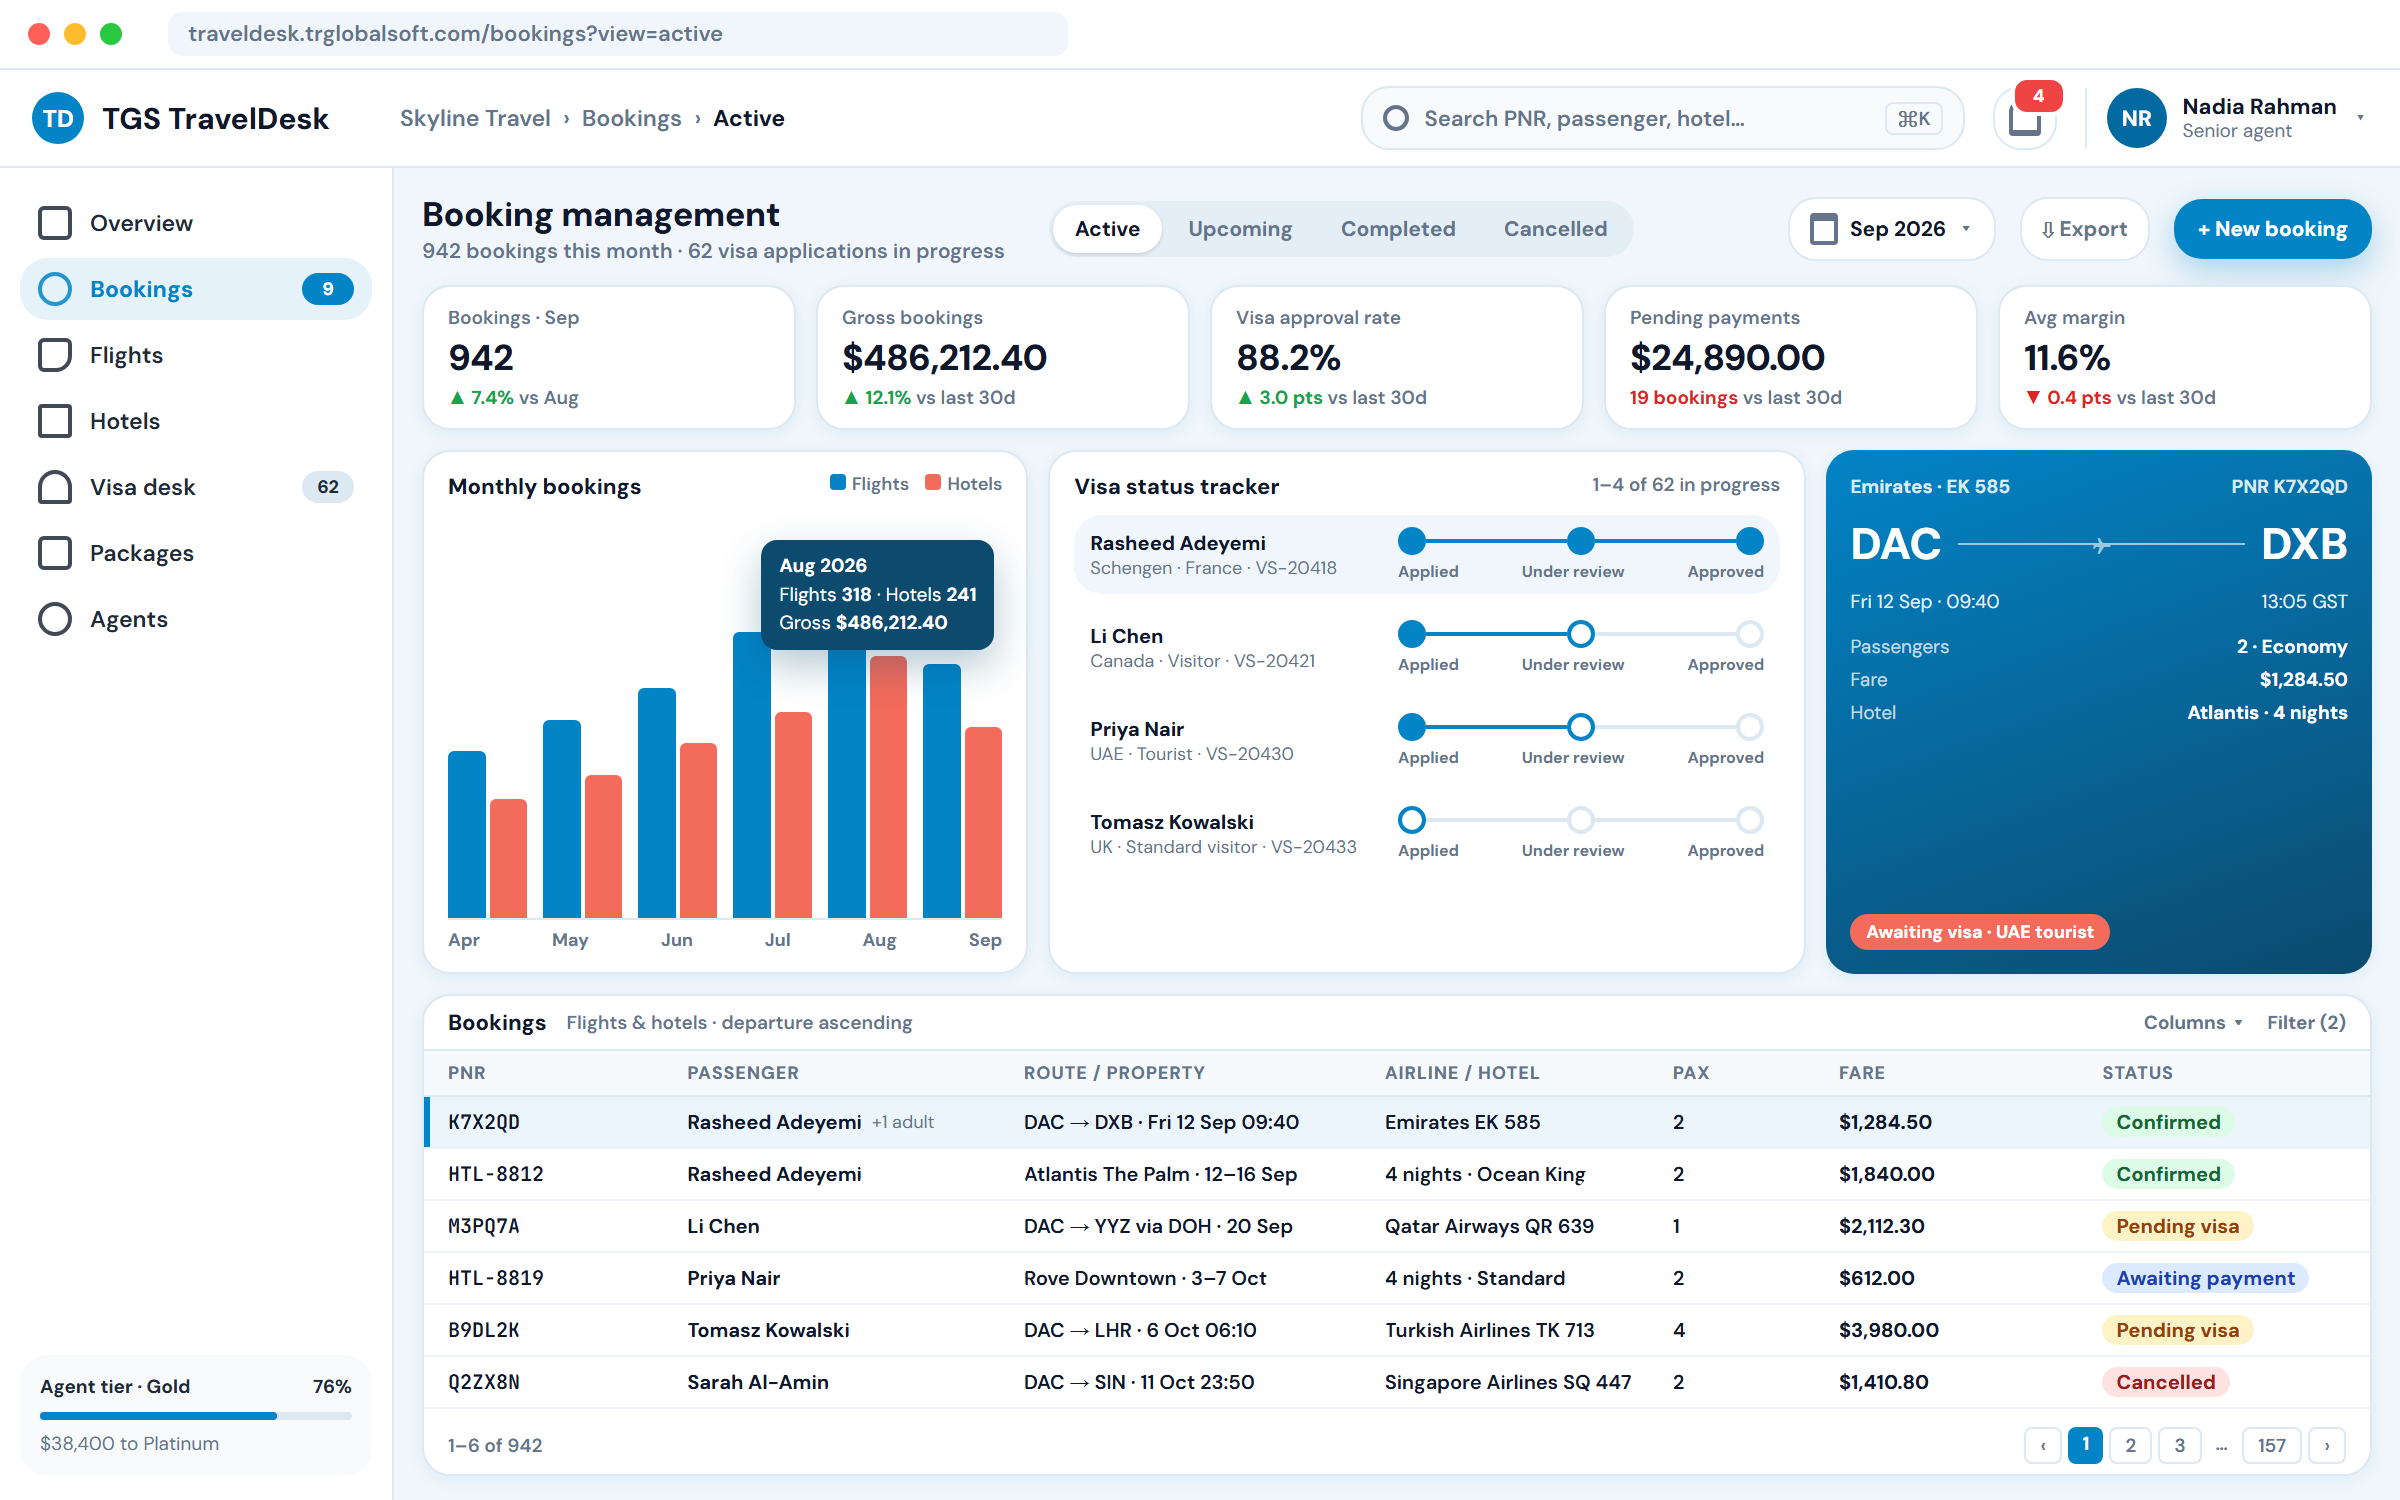Image resolution: width=2400 pixels, height=1500 pixels.
Task: Click the Aug flights bar in the chart
Action: click(x=846, y=783)
